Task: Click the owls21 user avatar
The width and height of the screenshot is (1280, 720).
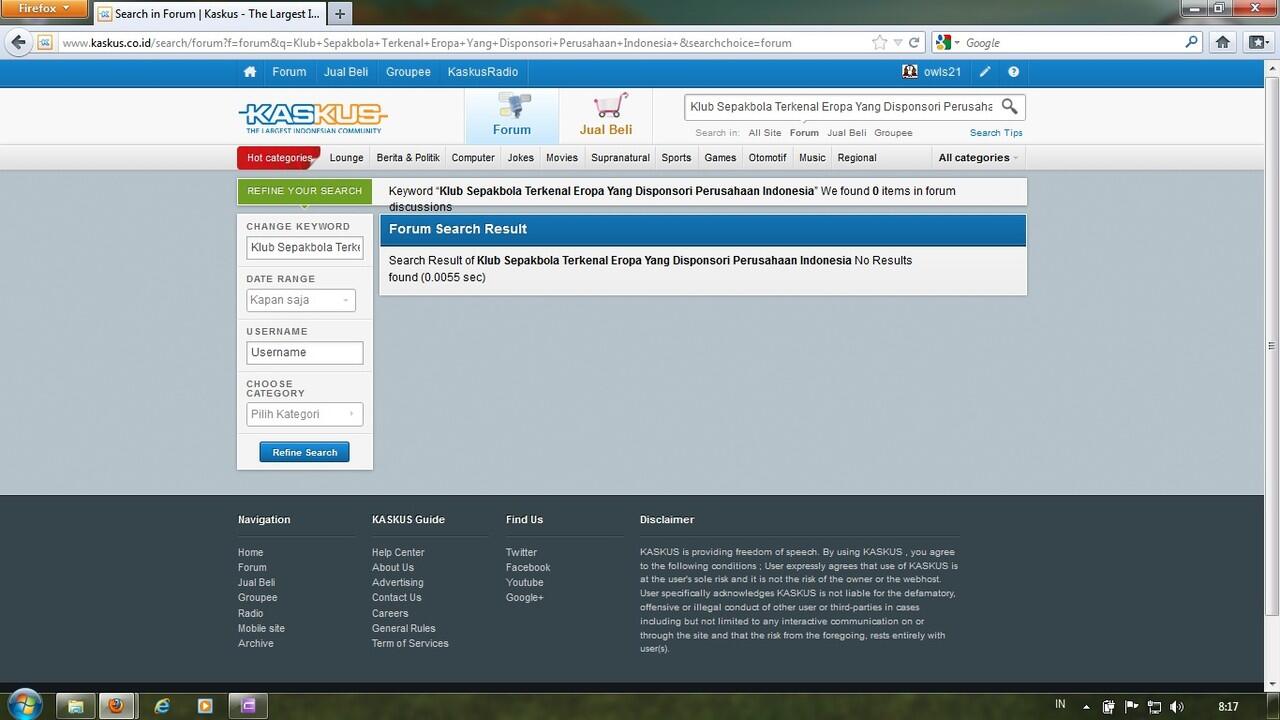Action: click(910, 72)
